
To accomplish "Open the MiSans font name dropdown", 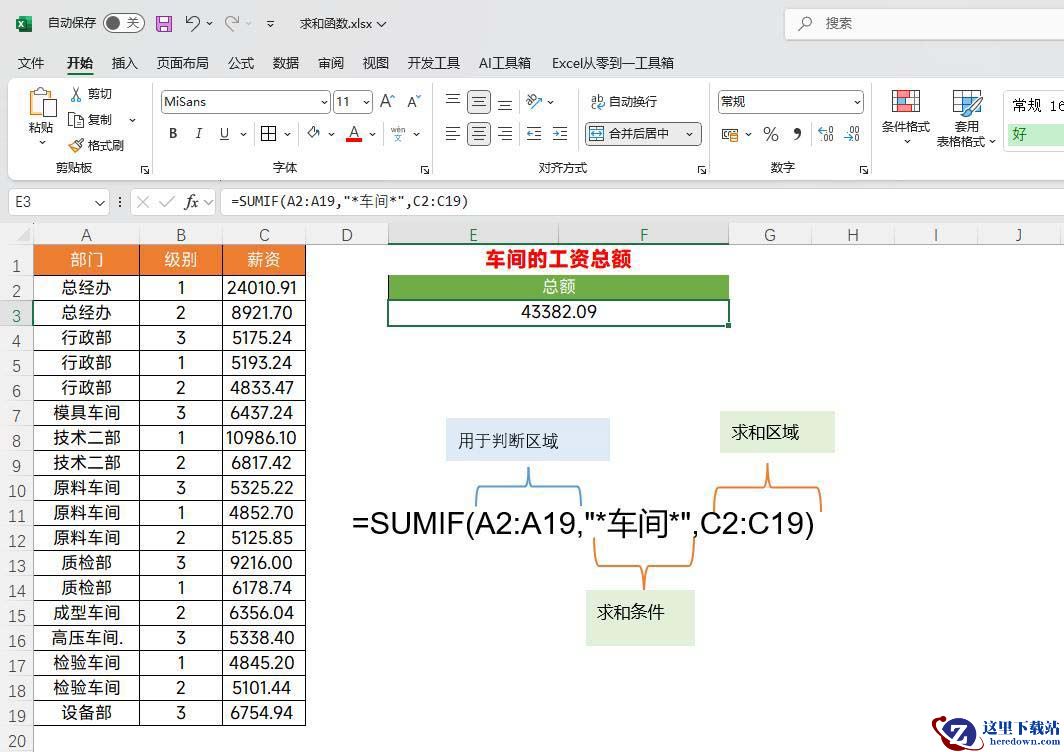I will [x=324, y=102].
